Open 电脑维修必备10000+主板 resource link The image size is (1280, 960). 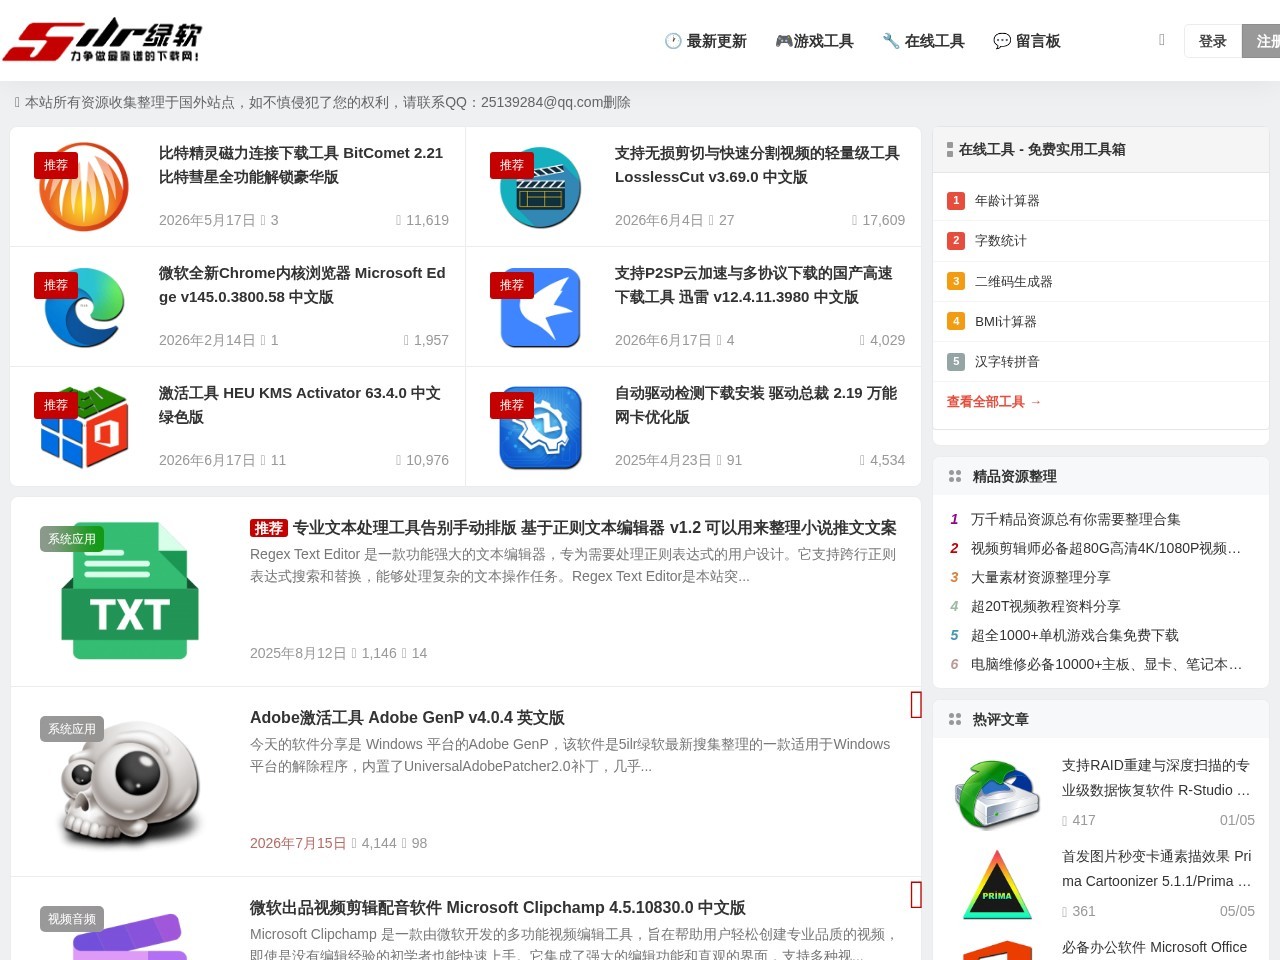(1107, 664)
